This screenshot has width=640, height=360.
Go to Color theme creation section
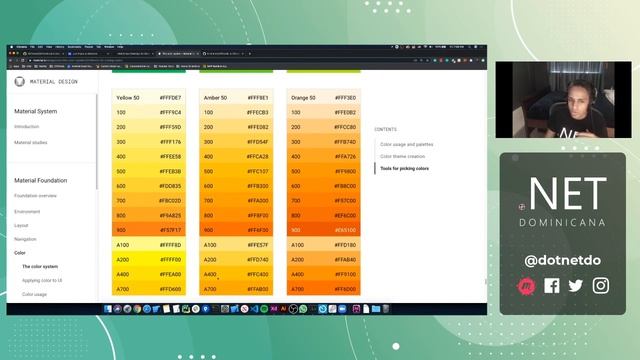pos(402,156)
